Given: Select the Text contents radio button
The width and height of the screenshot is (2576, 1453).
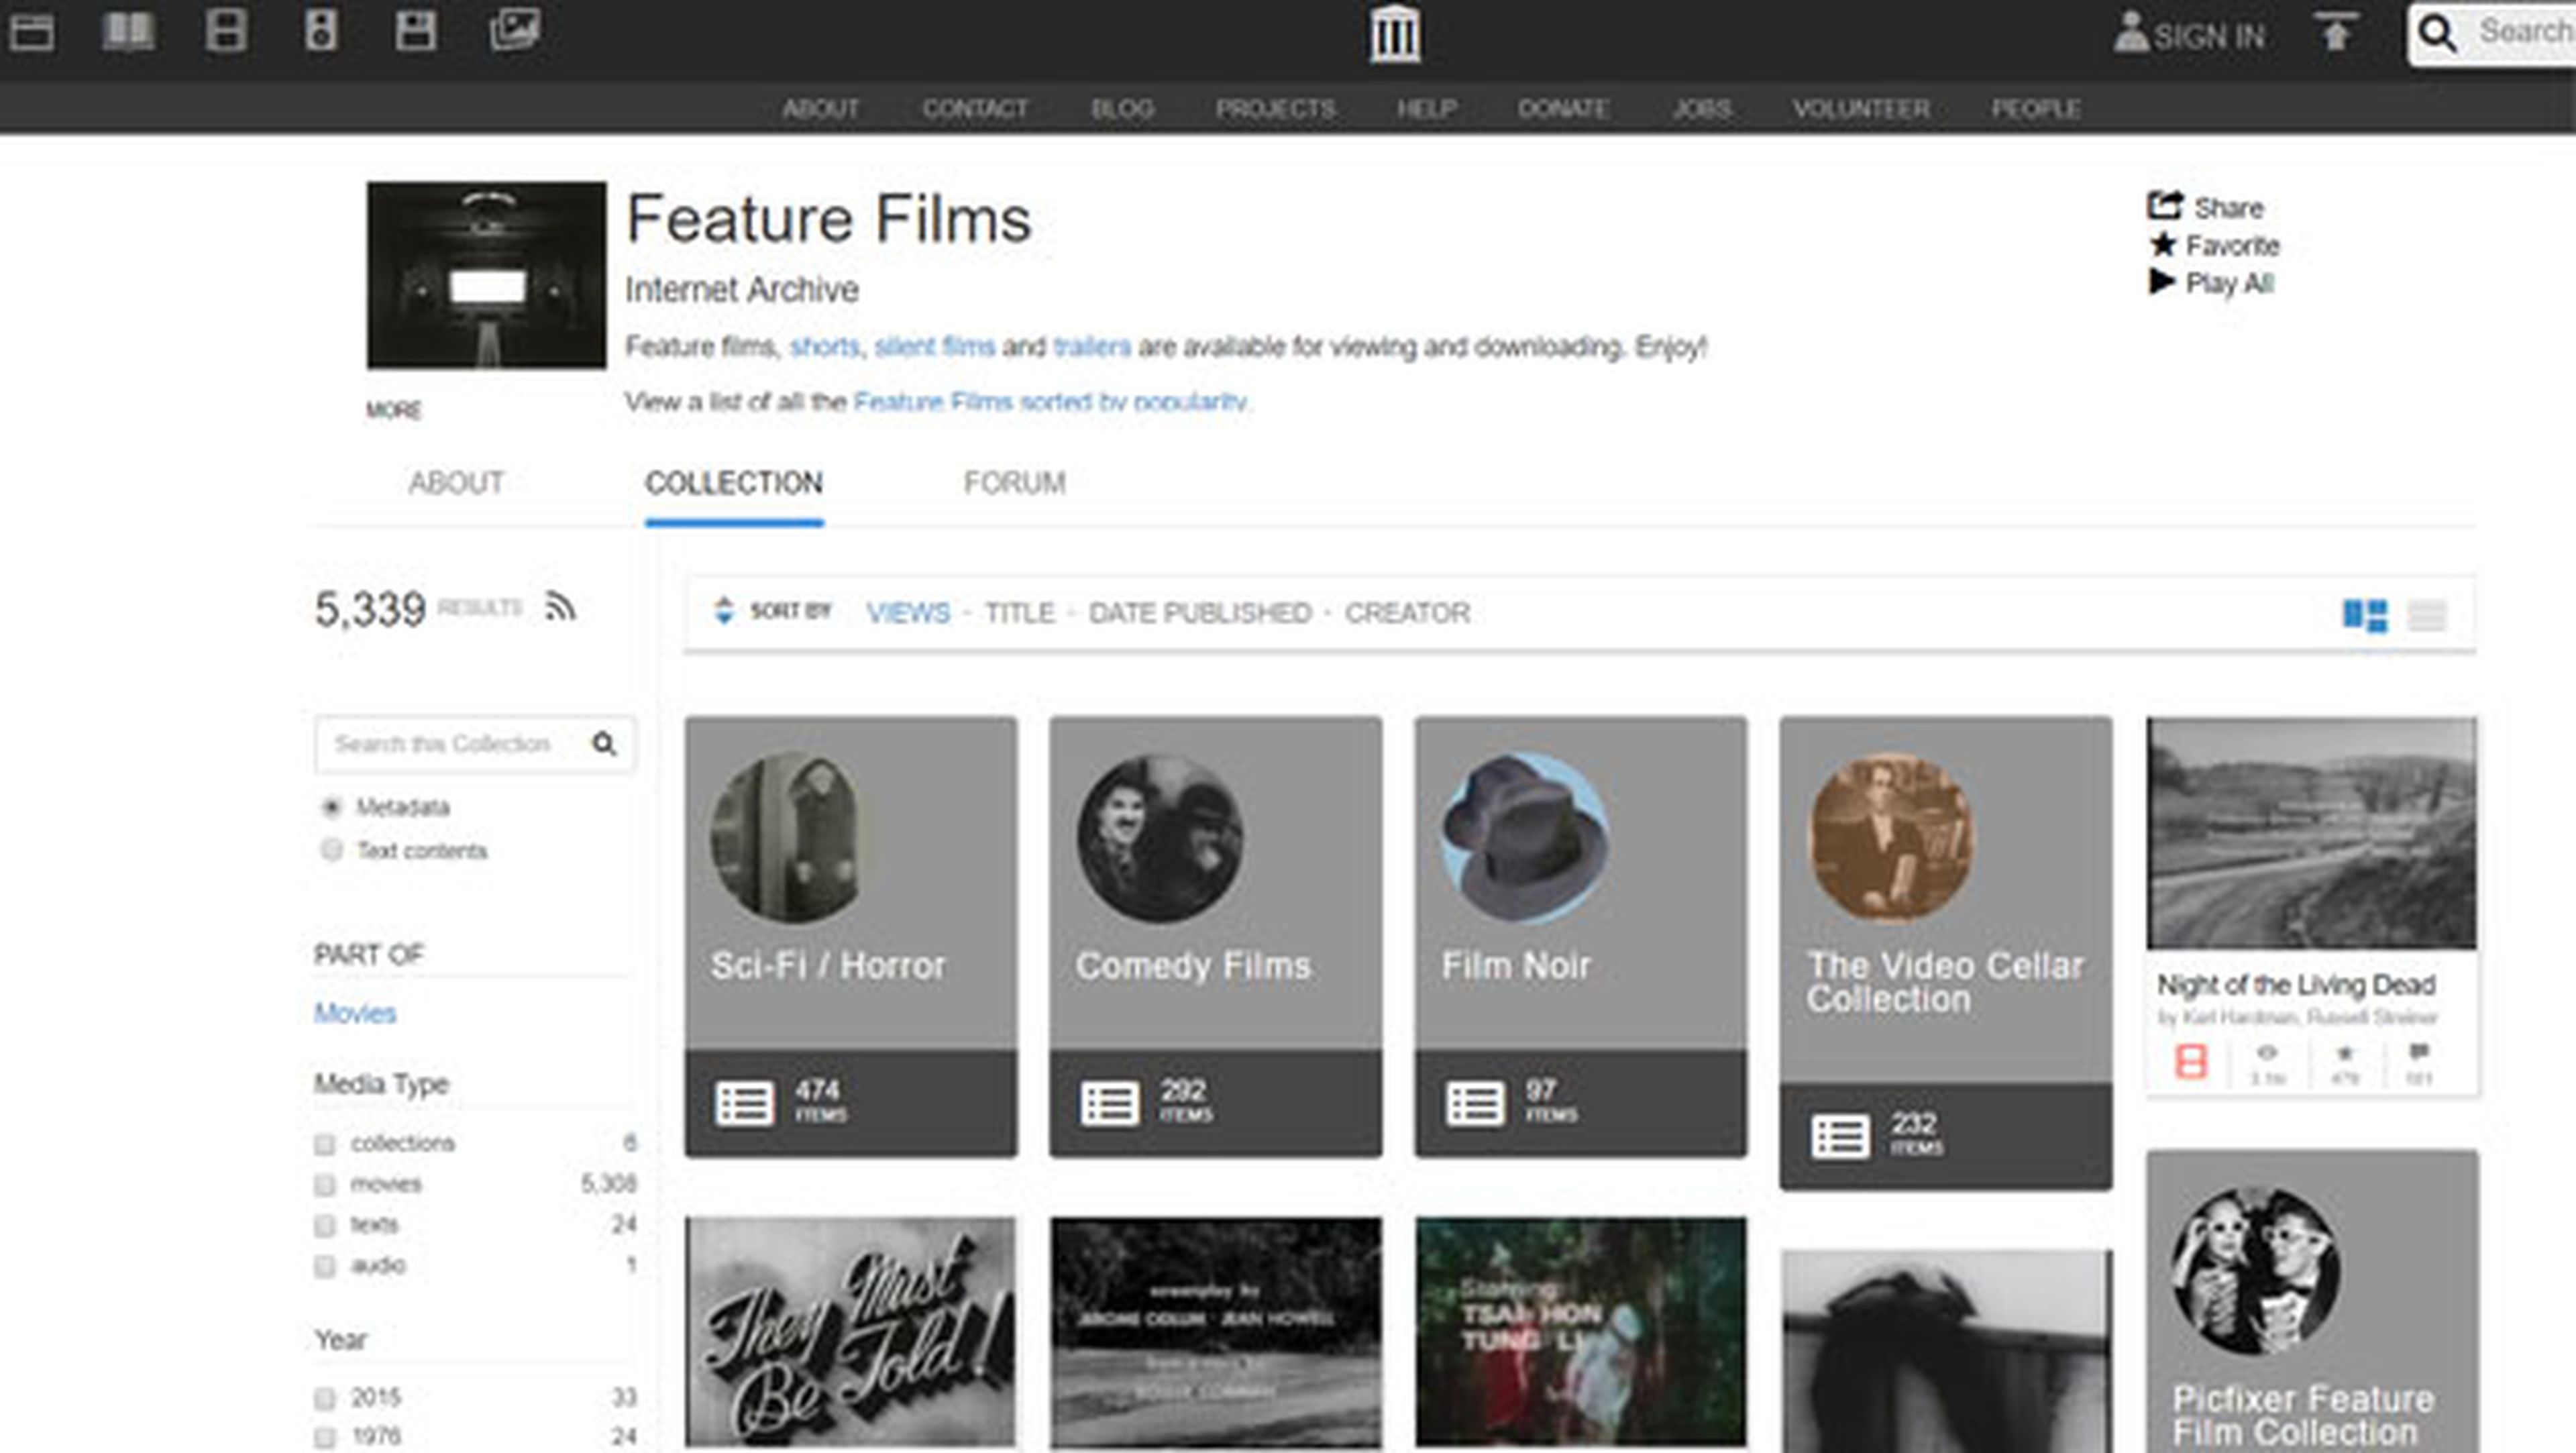Looking at the screenshot, I should [331, 850].
